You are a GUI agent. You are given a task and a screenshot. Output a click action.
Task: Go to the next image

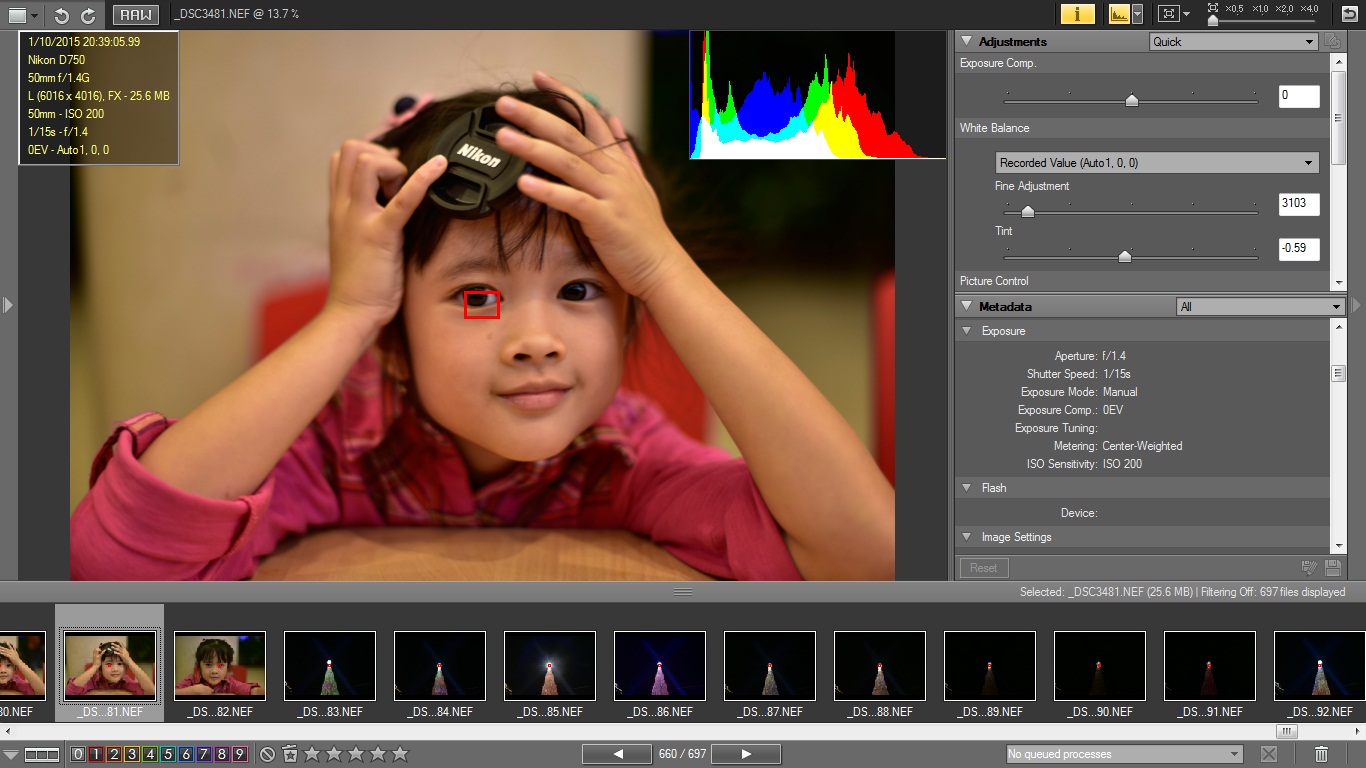pos(745,754)
